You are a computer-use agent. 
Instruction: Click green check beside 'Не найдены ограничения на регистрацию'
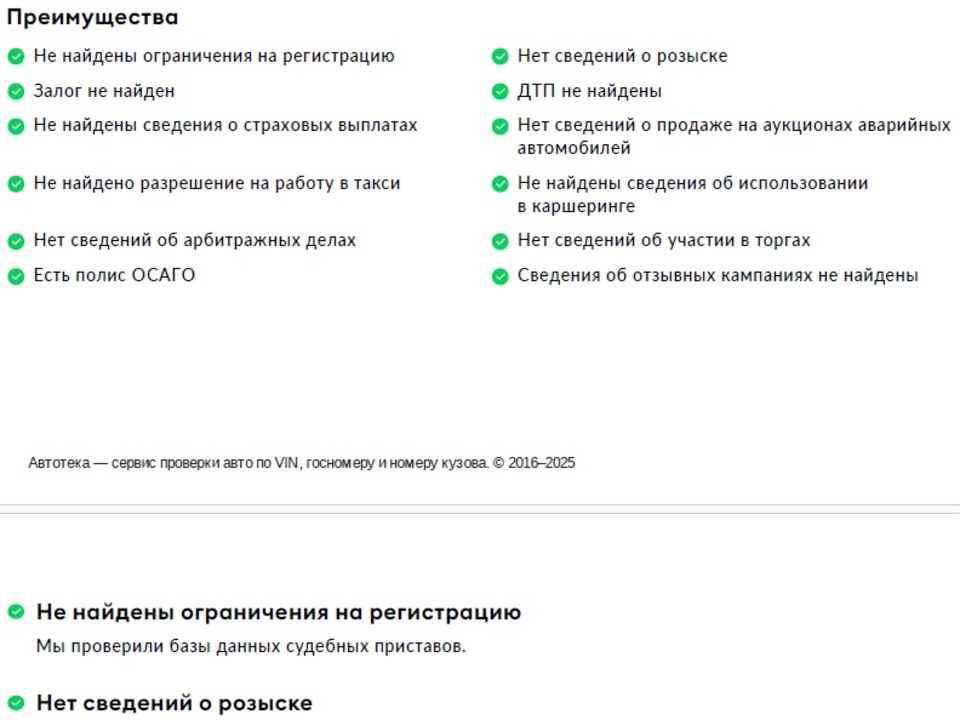(x=16, y=56)
